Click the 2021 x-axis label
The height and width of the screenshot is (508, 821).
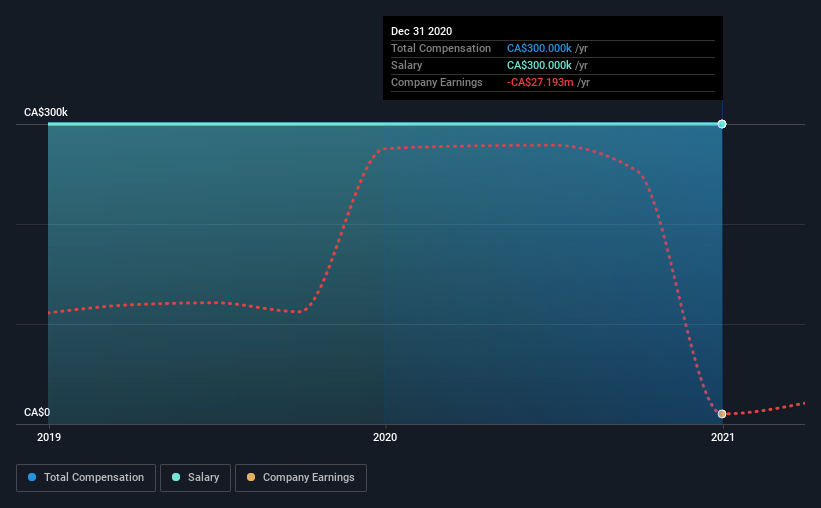(x=723, y=437)
